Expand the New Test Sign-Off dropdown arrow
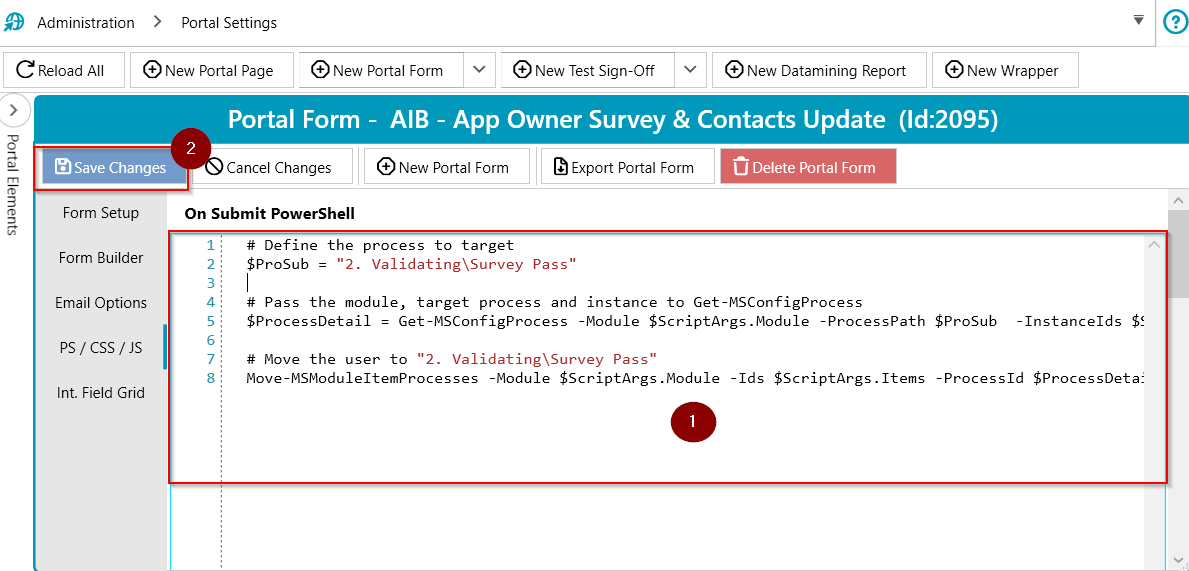Viewport: 1189px width, 571px height. [690, 70]
